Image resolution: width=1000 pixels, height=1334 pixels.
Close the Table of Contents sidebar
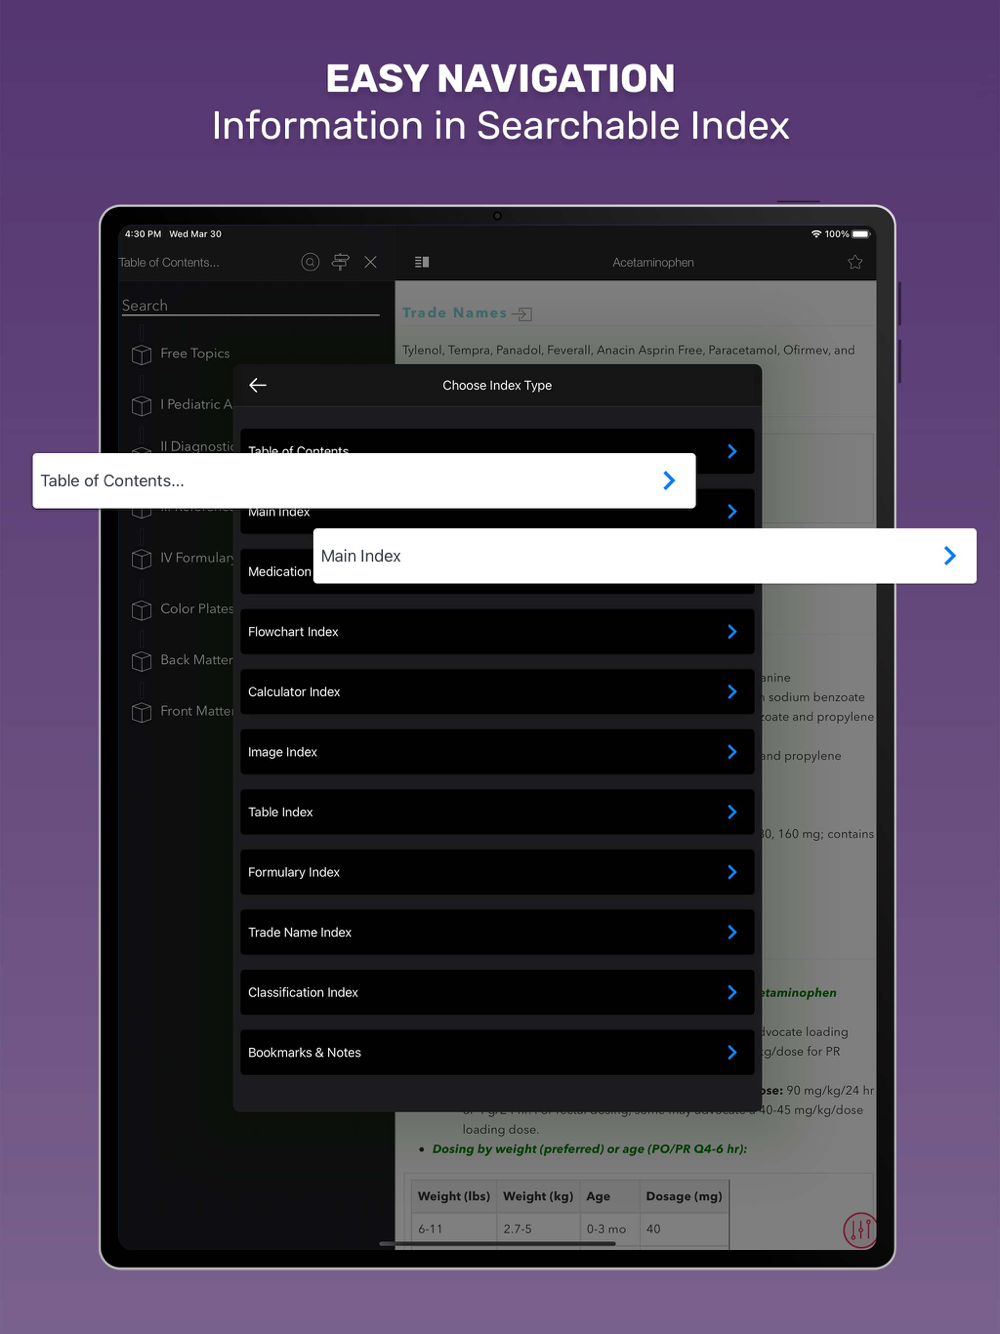pyautogui.click(x=371, y=262)
